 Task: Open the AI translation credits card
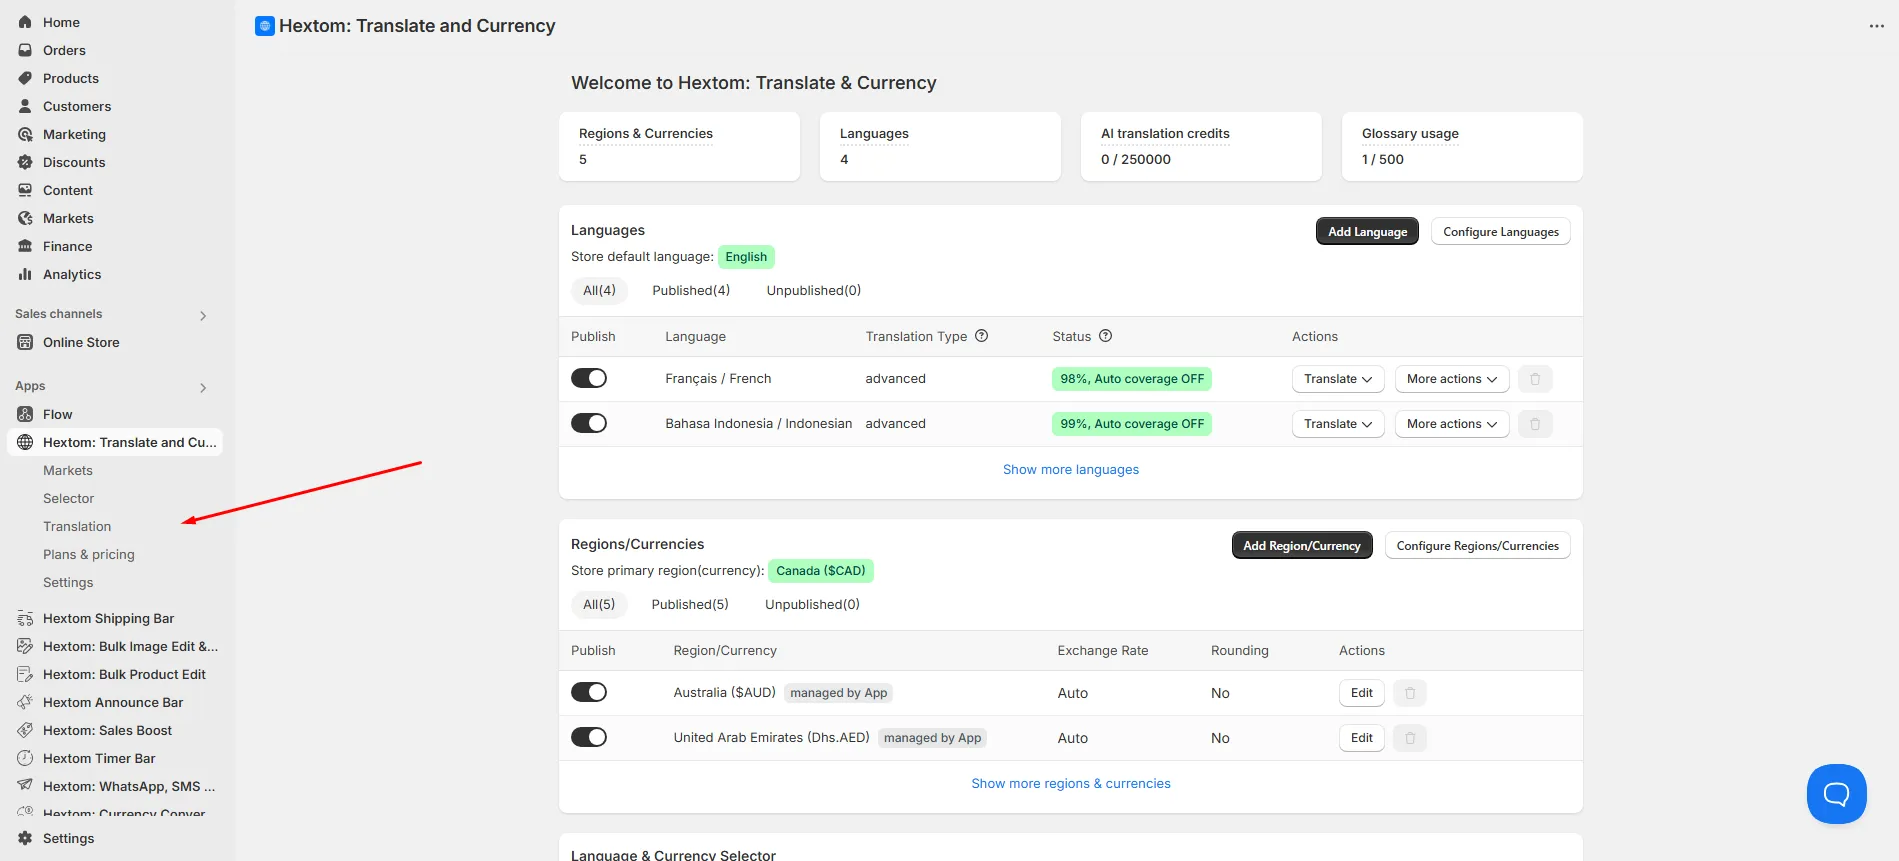tap(1201, 146)
